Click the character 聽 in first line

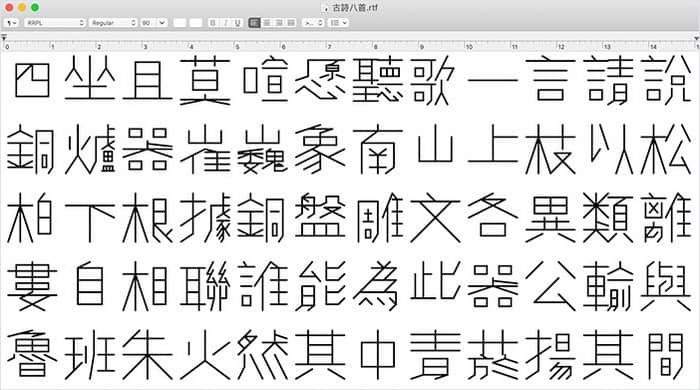coord(378,80)
